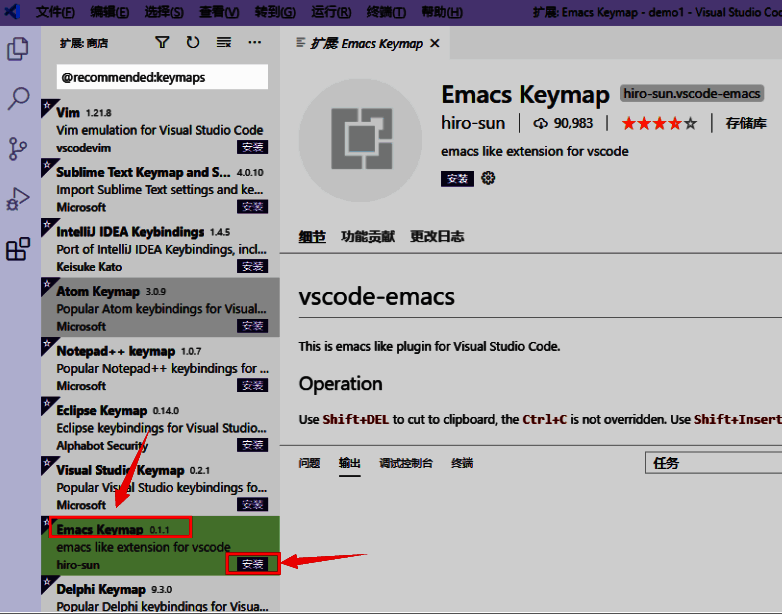Screen dimensions: 782x615
Task: Open the Search view in activity bar
Action: click(x=18, y=98)
